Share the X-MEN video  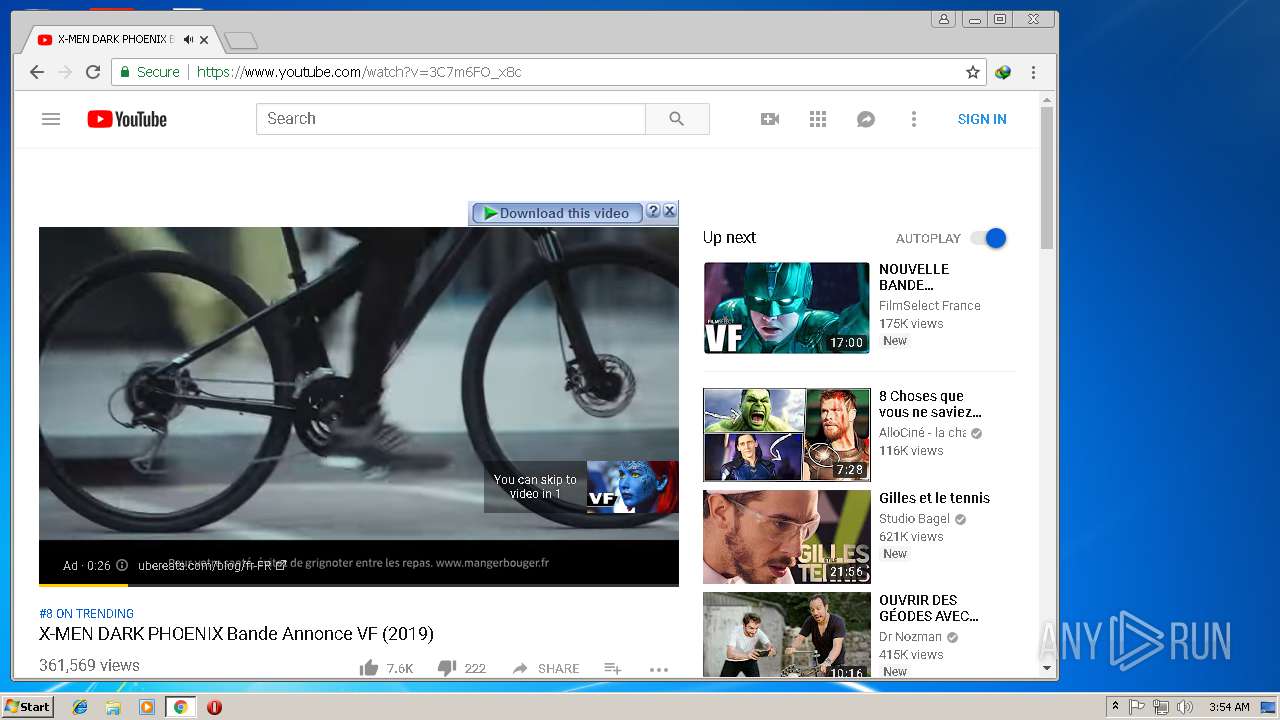pyautogui.click(x=545, y=668)
